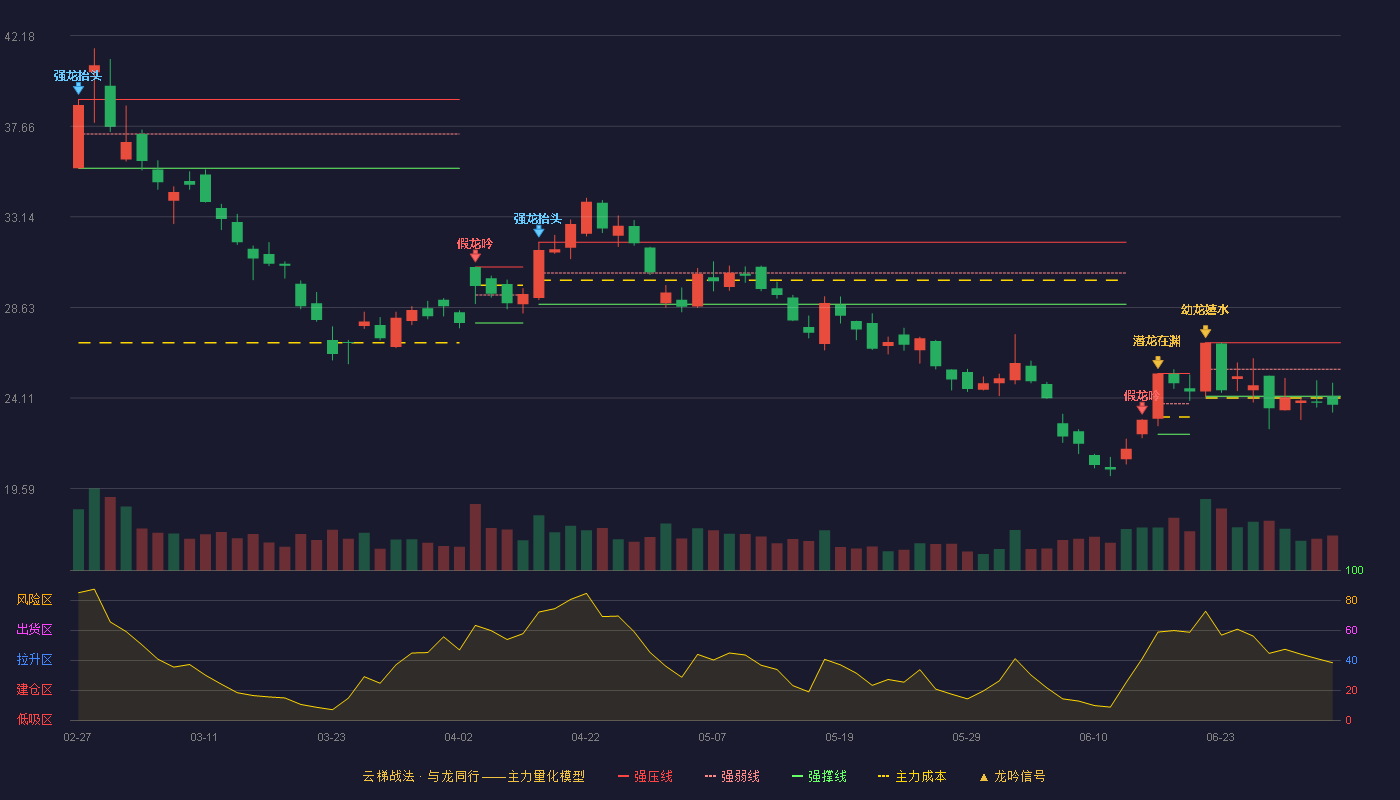Screen dimensions: 1400x800
Task: Click the 强龙抬头 label above the 02-27 candle
Action: 78,76
